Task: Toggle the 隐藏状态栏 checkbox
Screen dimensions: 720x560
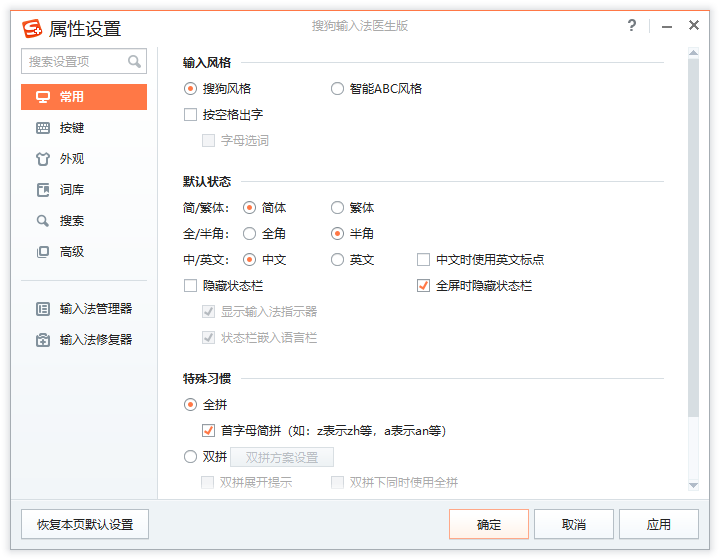Action: pos(190,286)
